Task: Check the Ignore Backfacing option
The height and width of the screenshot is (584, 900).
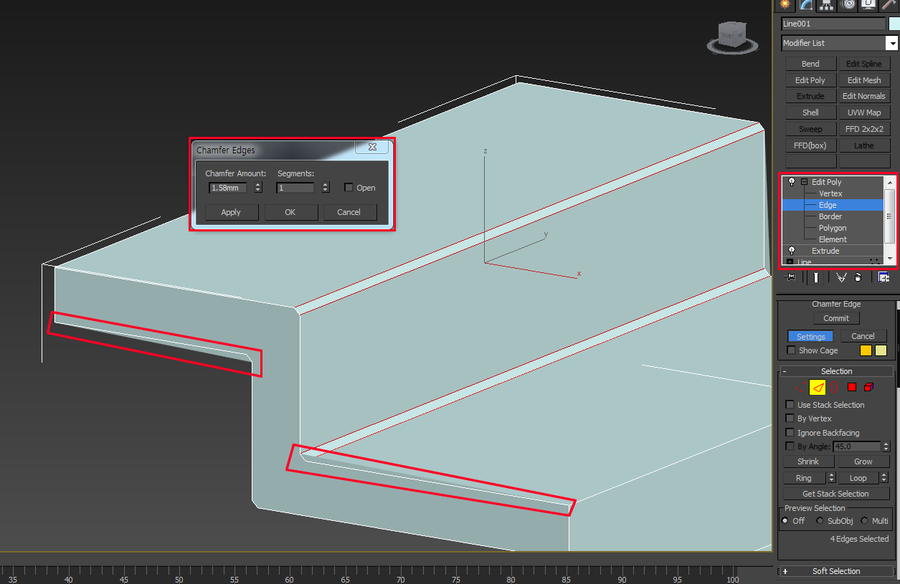Action: click(x=790, y=432)
